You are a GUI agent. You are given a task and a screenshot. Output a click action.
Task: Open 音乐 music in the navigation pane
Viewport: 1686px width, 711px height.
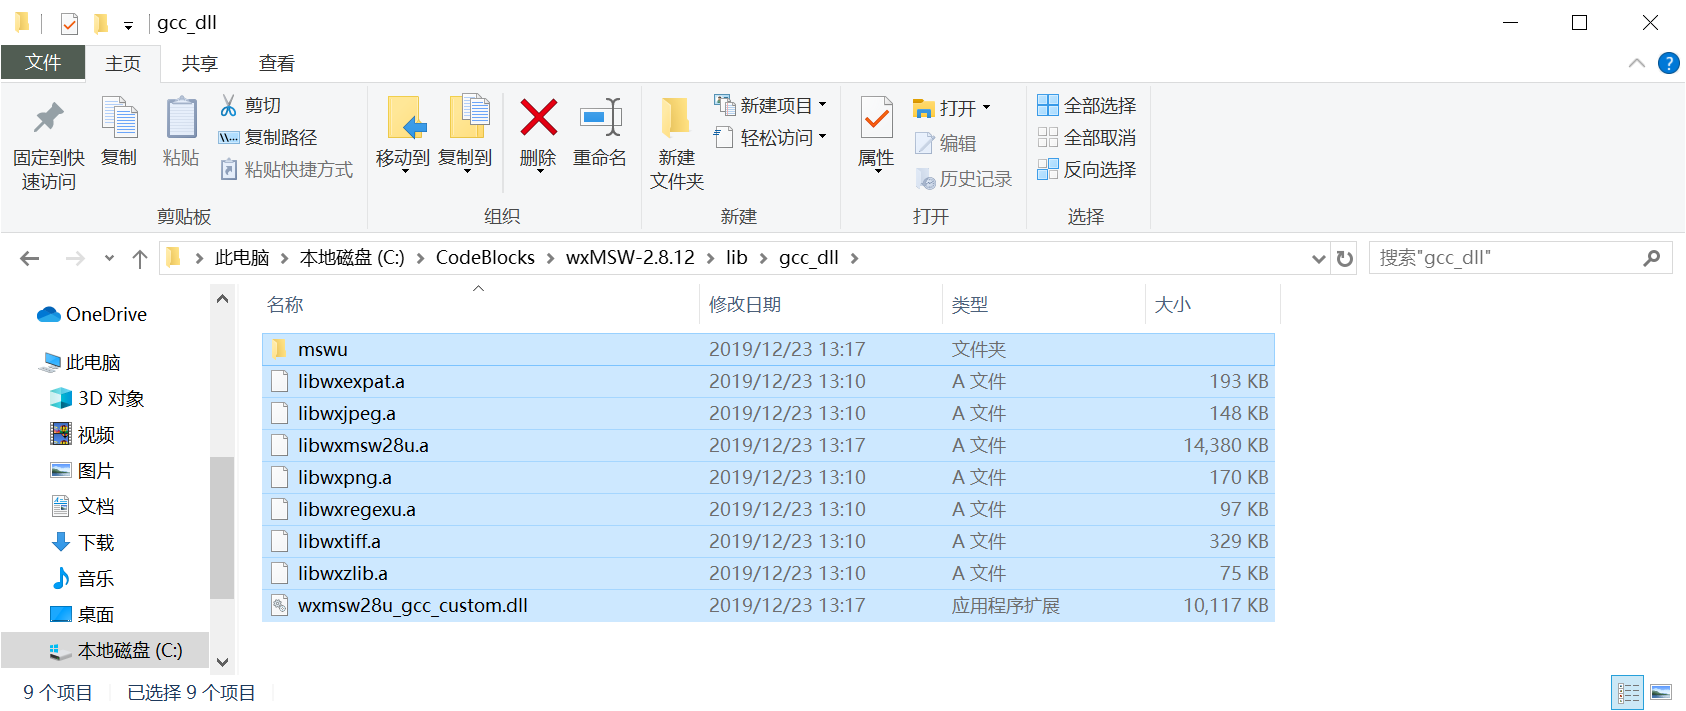tap(82, 578)
